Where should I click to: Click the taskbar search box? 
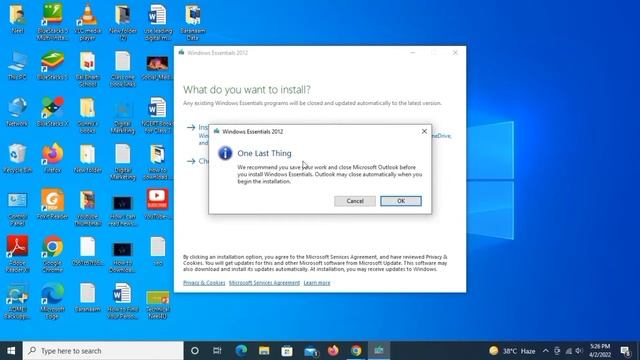pyautogui.click(x=103, y=351)
